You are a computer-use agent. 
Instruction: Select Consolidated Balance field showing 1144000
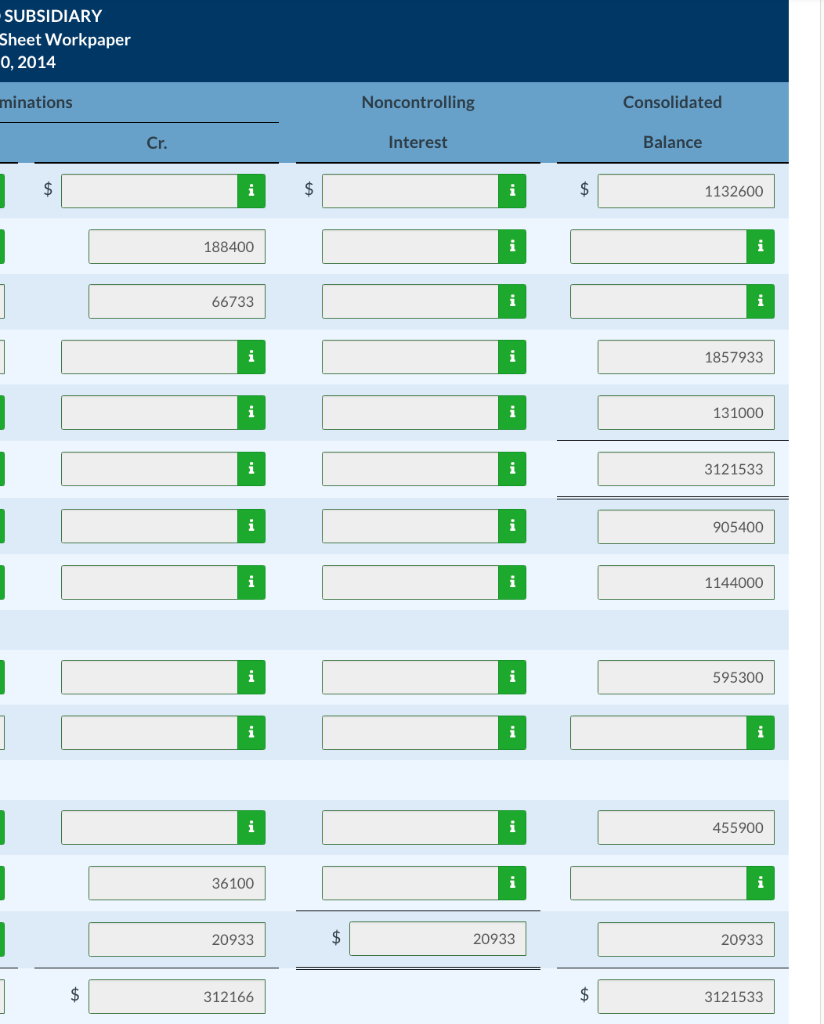pyautogui.click(x=686, y=582)
